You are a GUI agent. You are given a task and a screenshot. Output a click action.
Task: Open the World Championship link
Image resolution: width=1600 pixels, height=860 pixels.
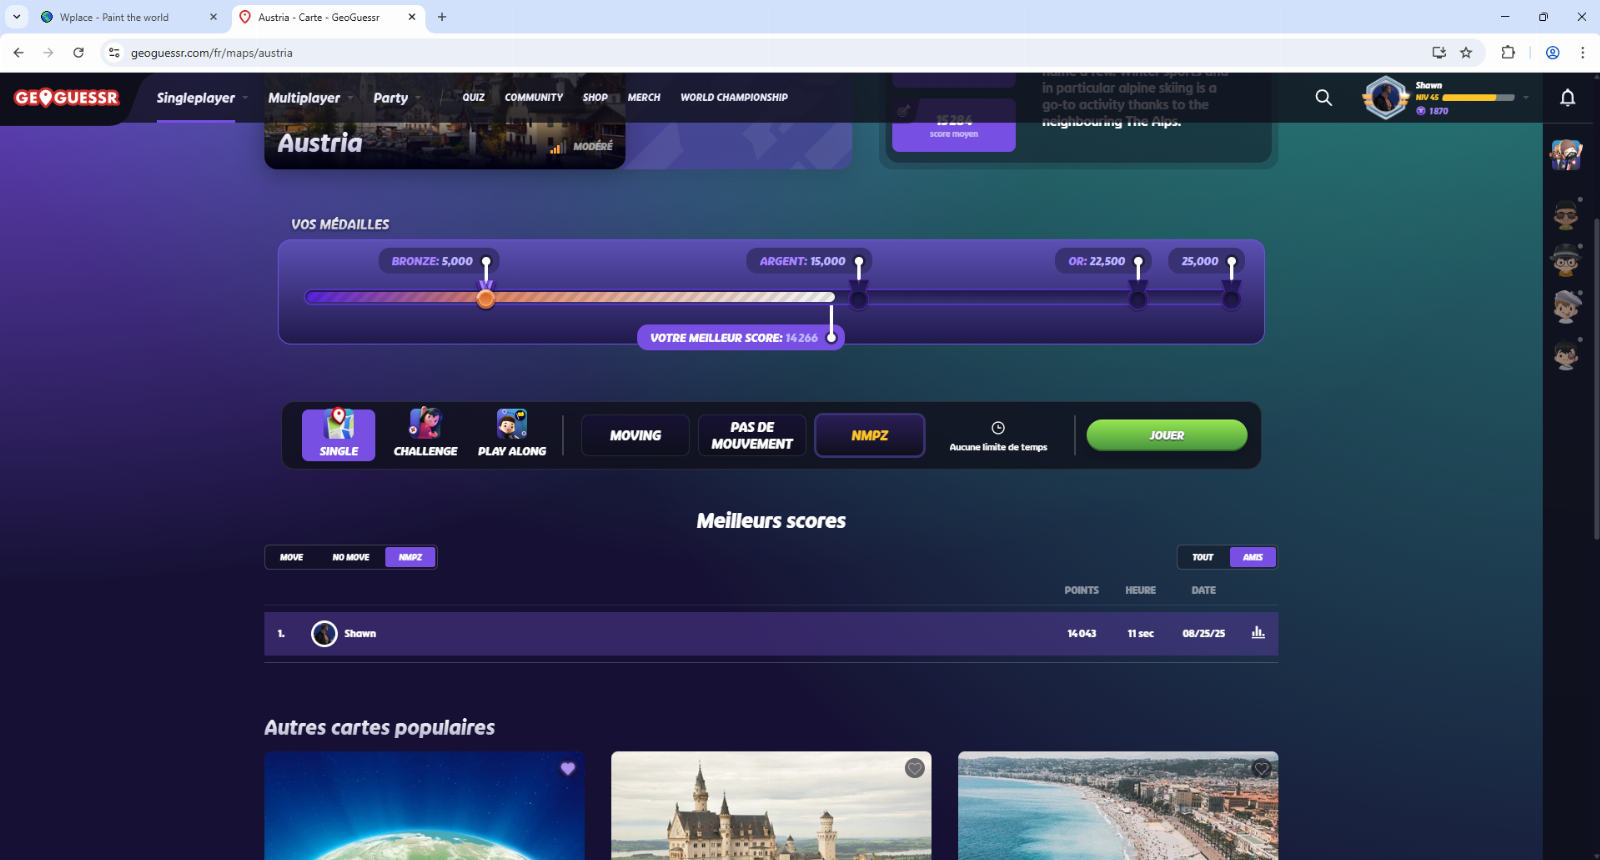click(734, 98)
